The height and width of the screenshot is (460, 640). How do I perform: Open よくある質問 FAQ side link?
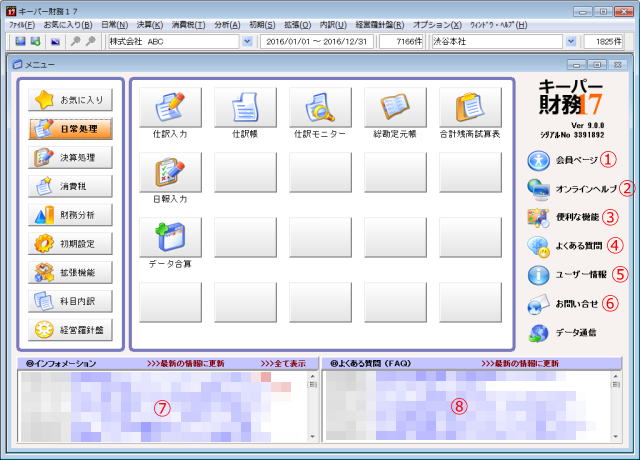coord(564,246)
